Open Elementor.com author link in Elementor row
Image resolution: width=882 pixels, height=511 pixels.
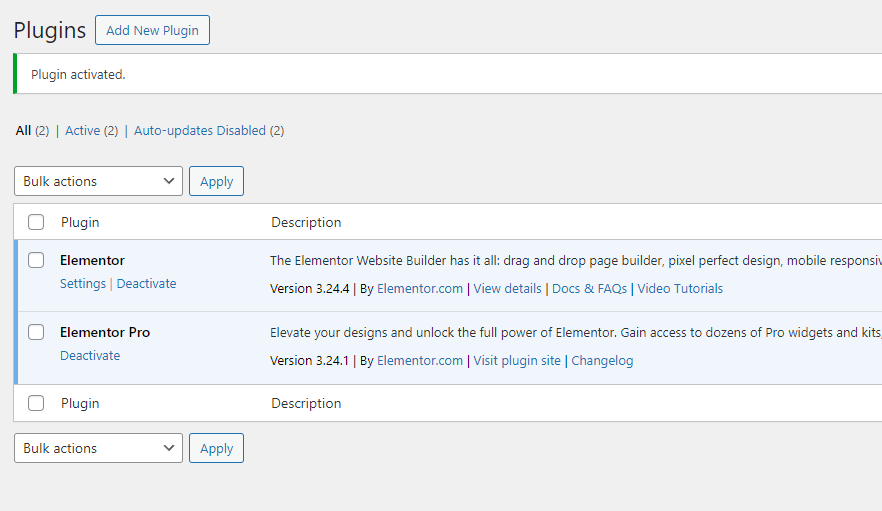tap(420, 289)
